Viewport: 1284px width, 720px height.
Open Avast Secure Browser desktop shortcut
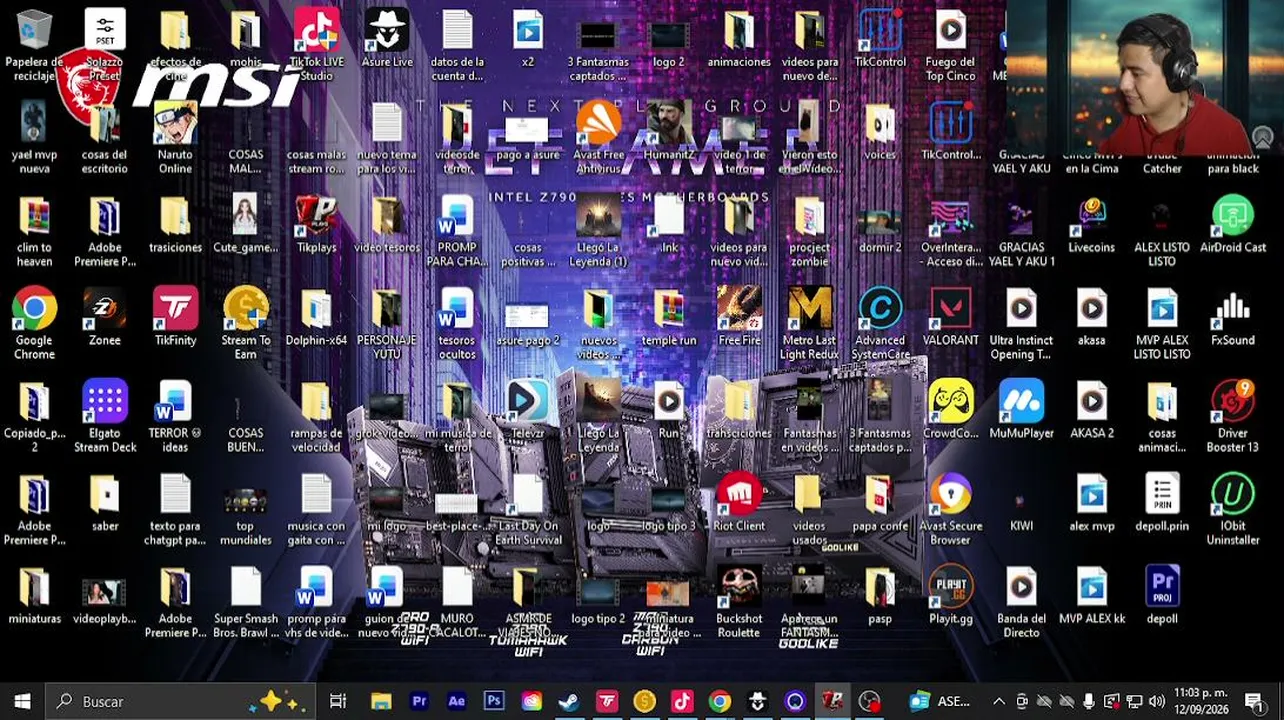[951, 510]
